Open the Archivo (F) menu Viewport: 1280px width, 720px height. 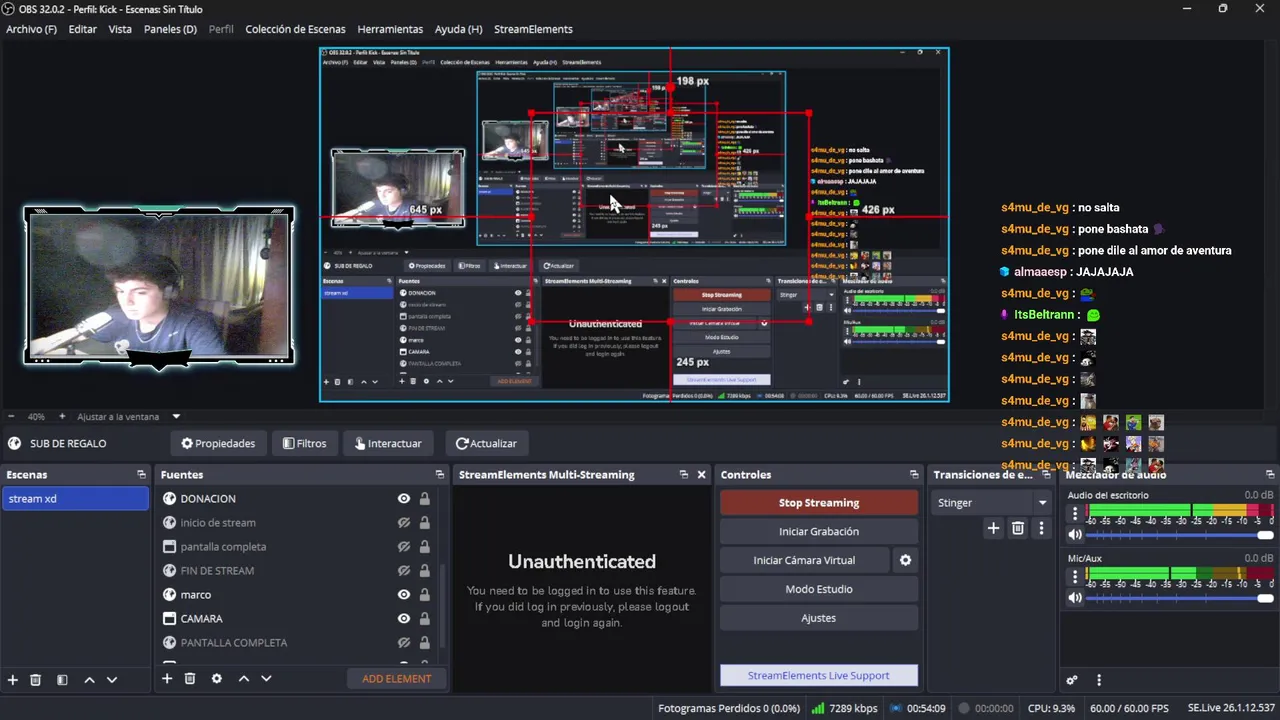coord(31,29)
